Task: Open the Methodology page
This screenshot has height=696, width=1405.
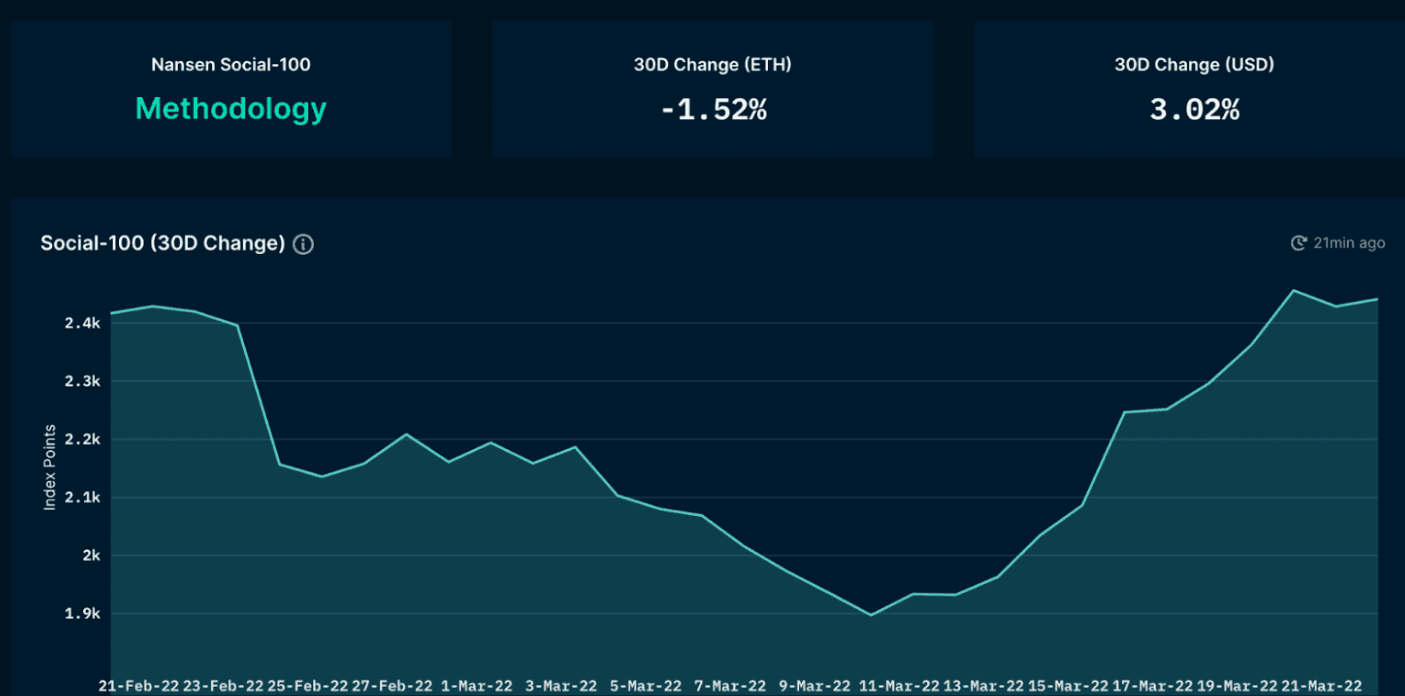Action: click(230, 109)
